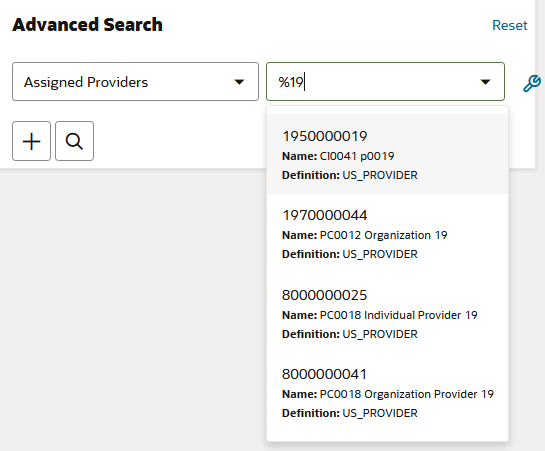The height and width of the screenshot is (451, 545).
Task: Click name 'PC0018 Individual Provider 19'
Action: pyautogui.click(x=398, y=315)
